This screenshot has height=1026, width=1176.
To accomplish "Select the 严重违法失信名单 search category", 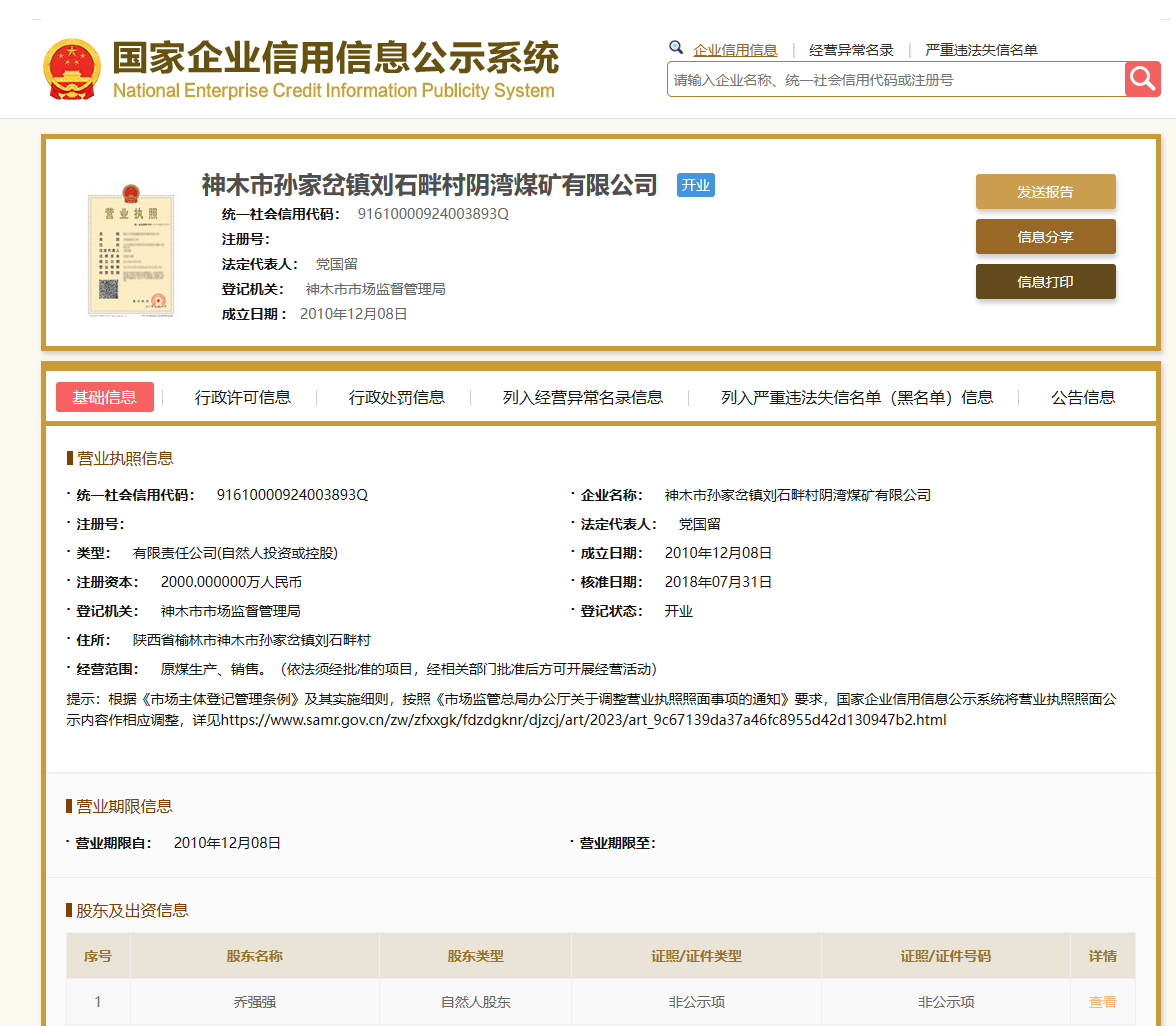I will point(981,50).
